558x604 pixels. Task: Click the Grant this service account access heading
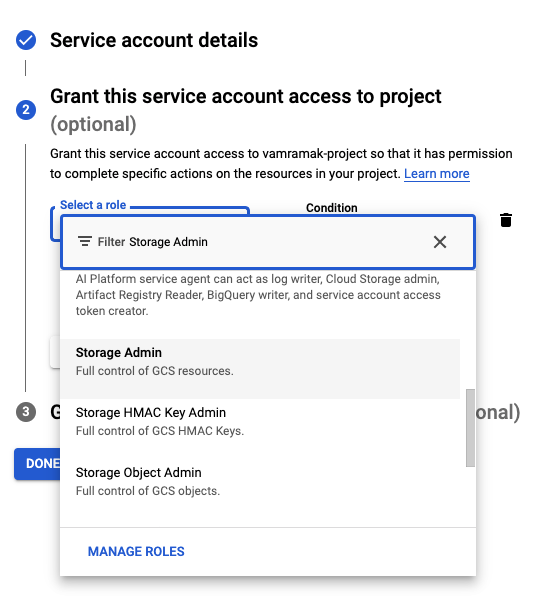pyautogui.click(x=246, y=96)
